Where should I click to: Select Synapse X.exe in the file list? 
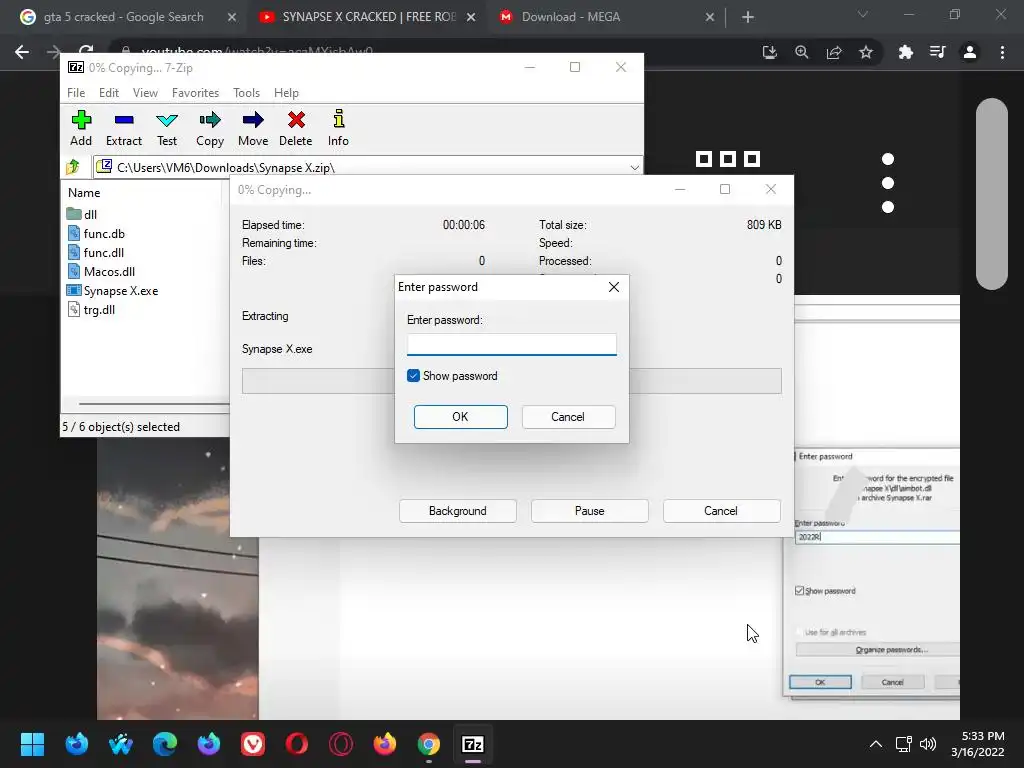click(112, 291)
